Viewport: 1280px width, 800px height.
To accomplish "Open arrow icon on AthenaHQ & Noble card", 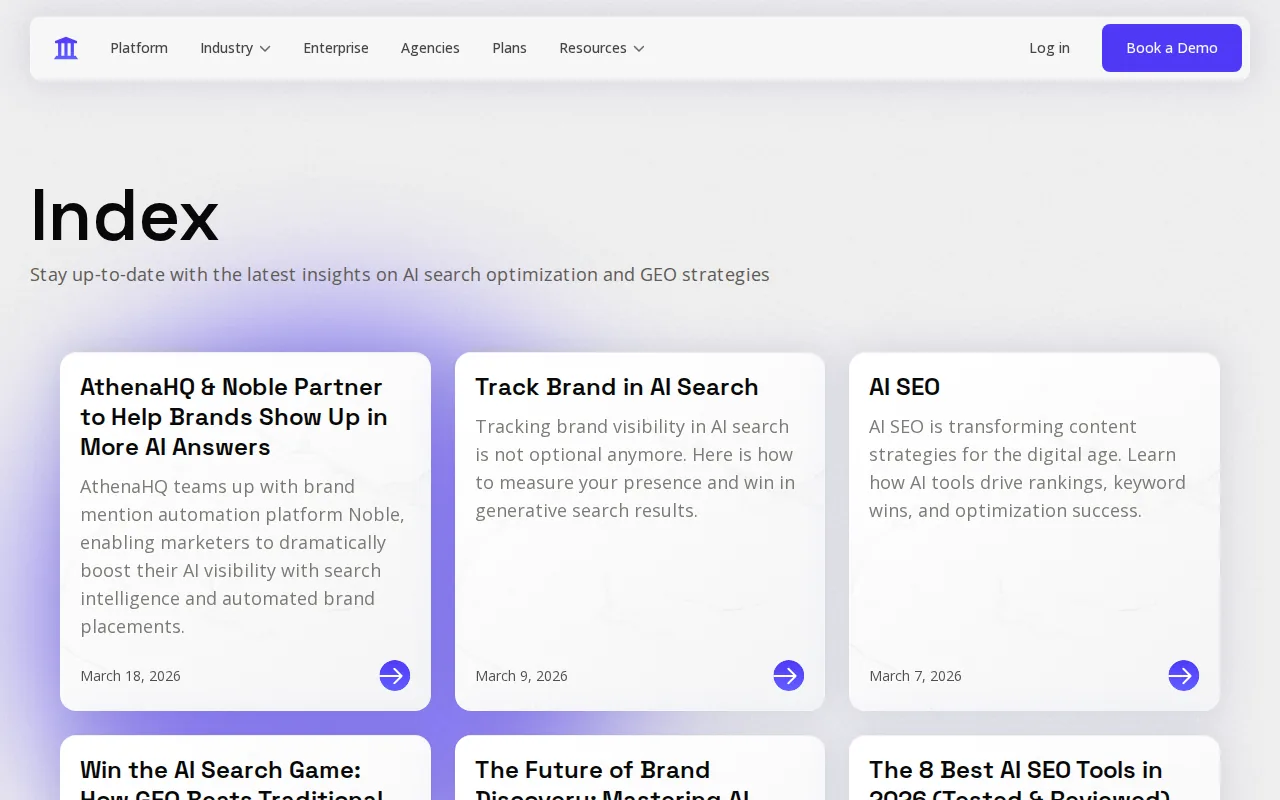I will tap(395, 676).
